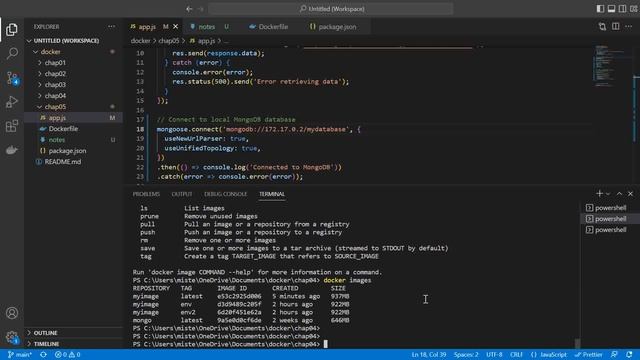Click the editor minimap preview
This screenshot has height=360, width=640.
(x=610, y=65)
